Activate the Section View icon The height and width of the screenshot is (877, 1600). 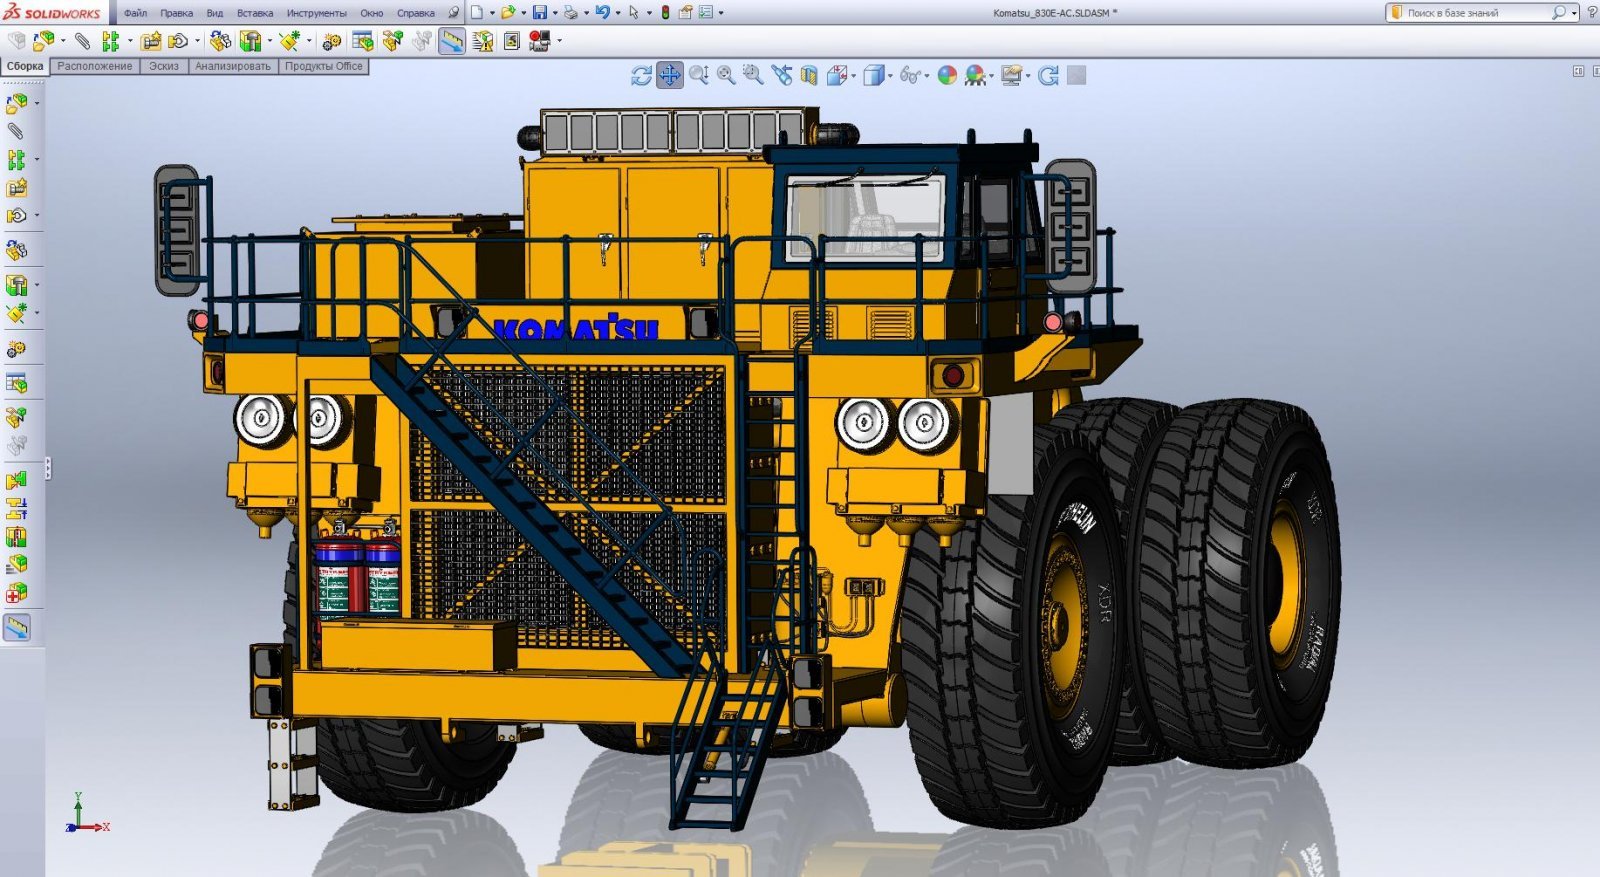pyautogui.click(x=808, y=76)
